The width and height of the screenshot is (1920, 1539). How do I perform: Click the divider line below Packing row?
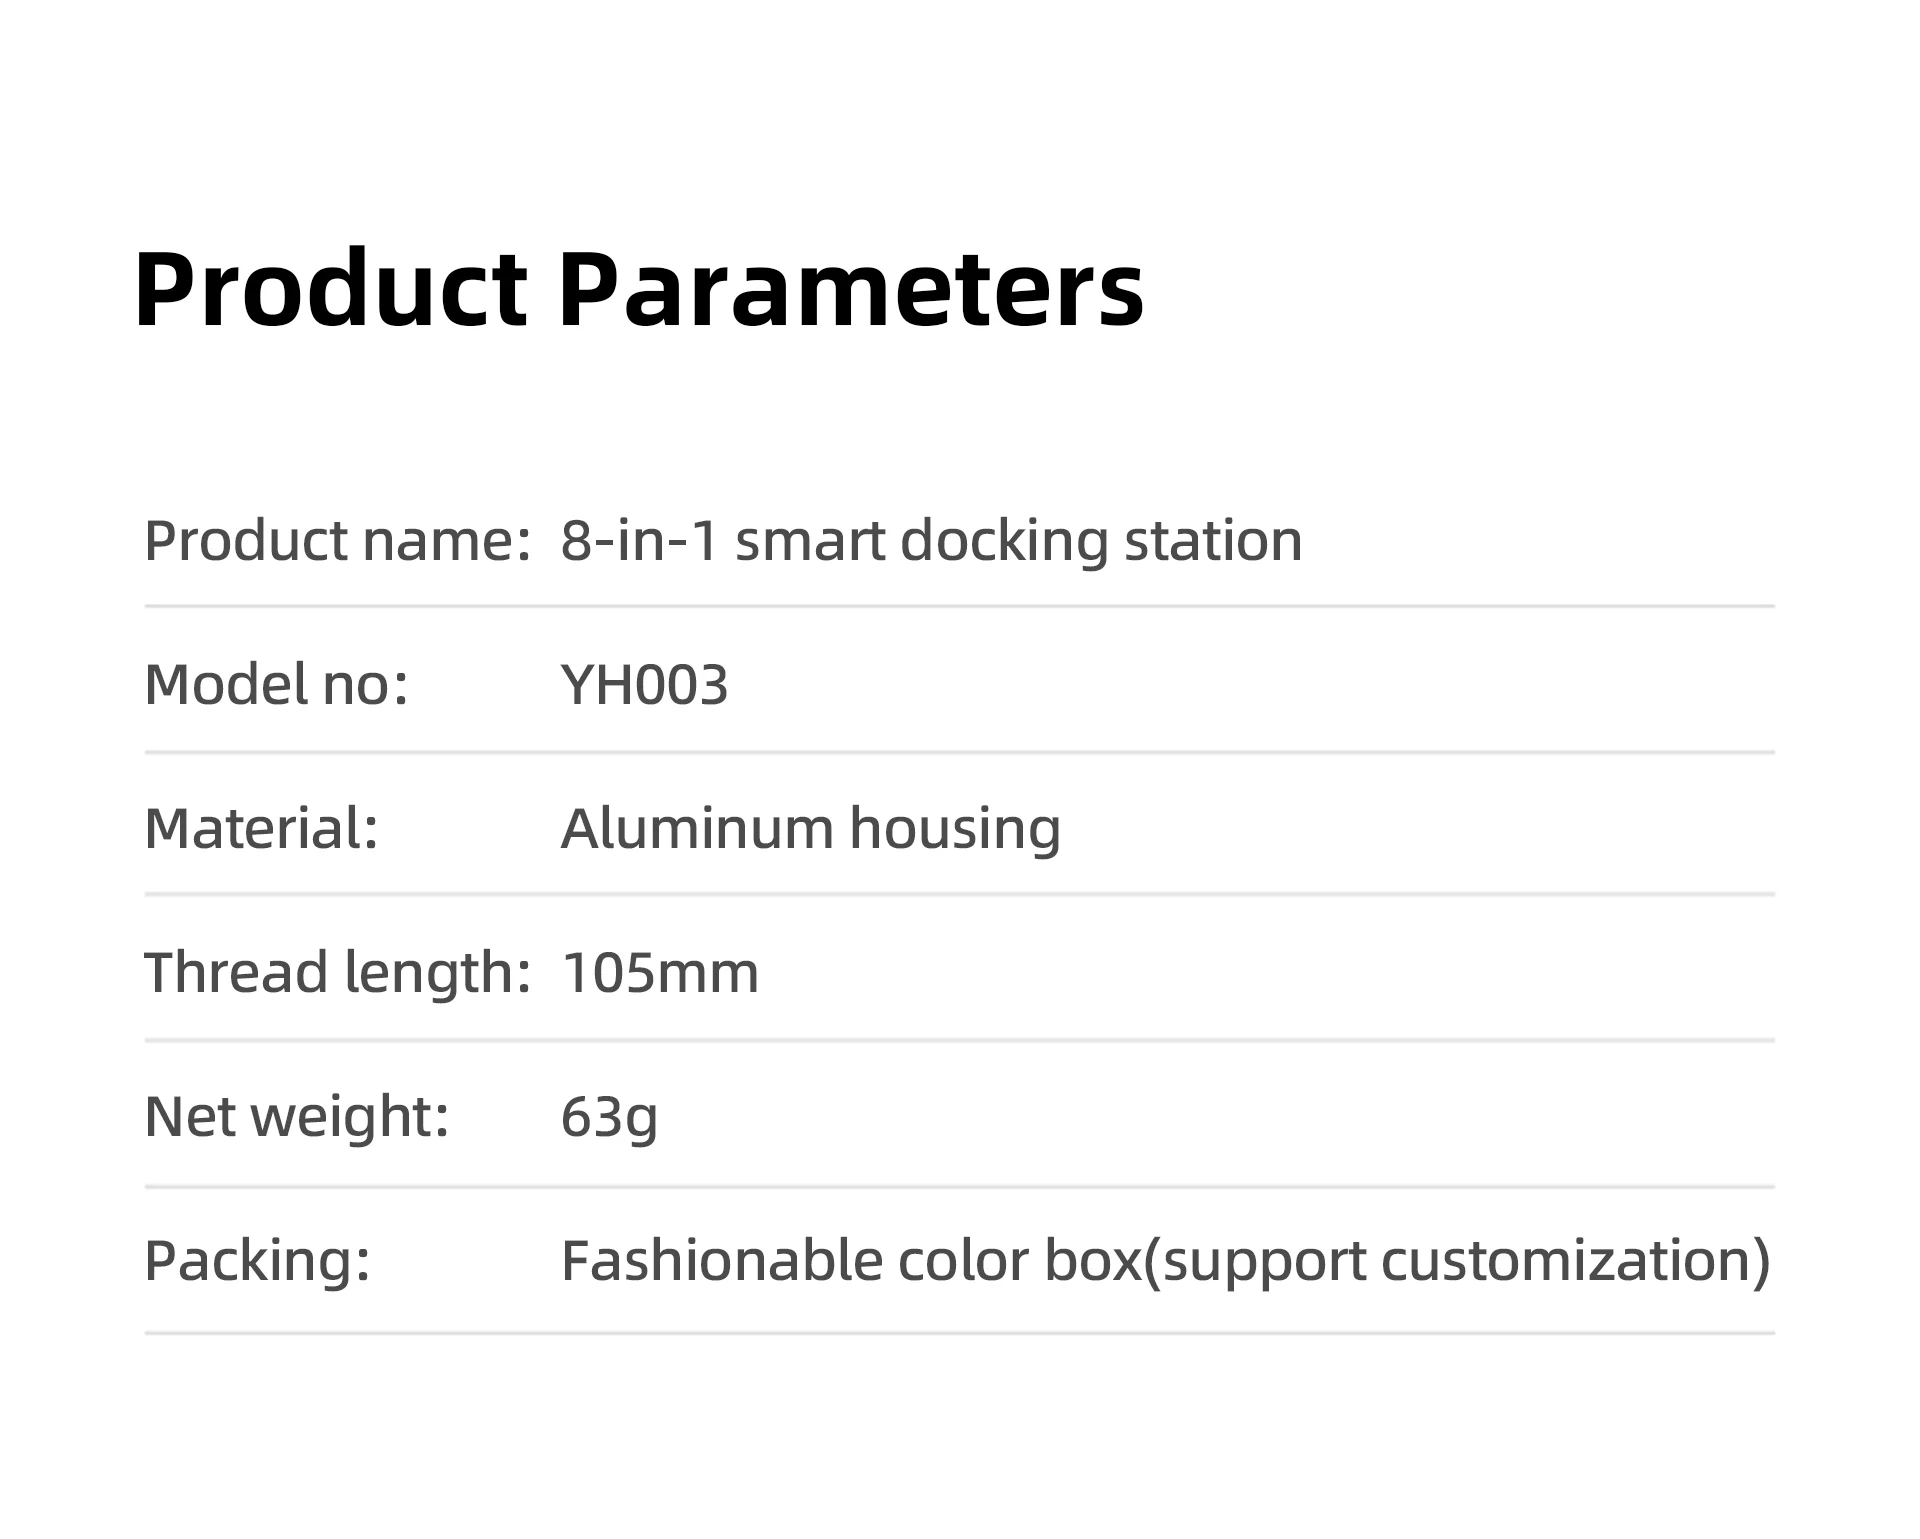(959, 1333)
